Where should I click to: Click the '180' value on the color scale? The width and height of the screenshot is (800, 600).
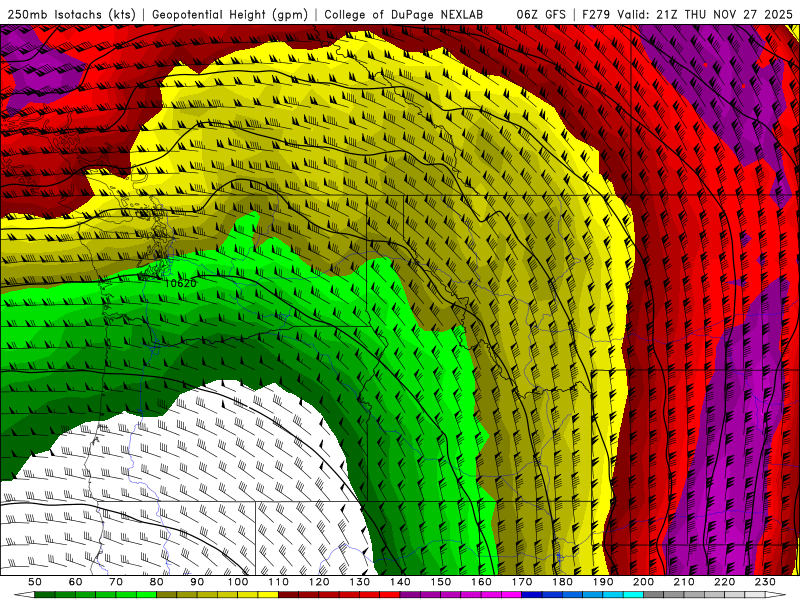point(562,582)
